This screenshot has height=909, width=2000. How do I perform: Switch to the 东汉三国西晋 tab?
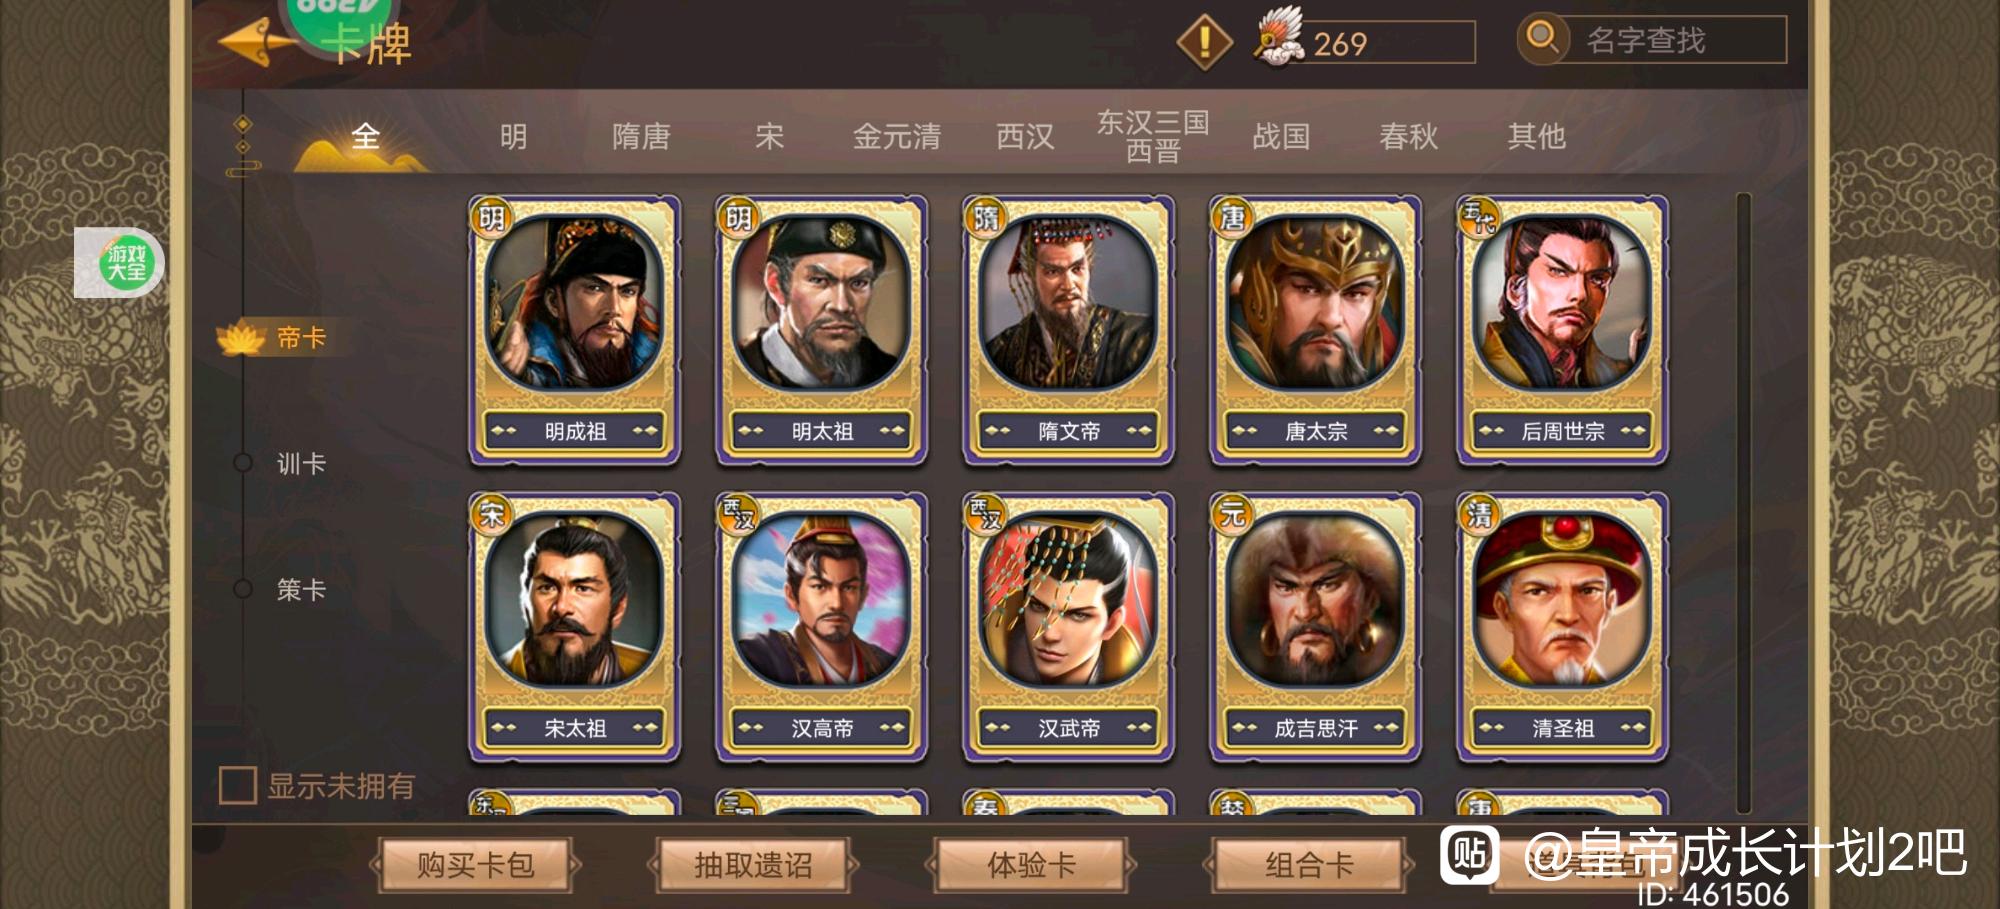pos(1153,136)
